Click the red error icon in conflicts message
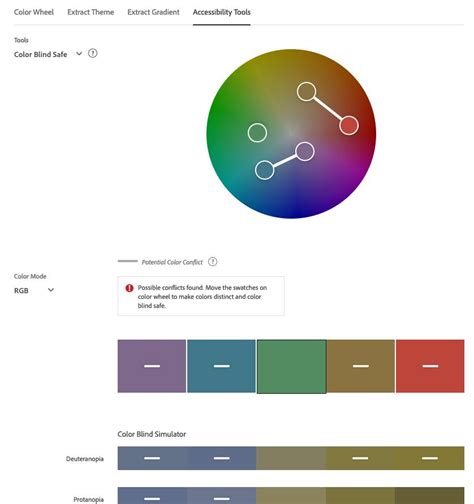The width and height of the screenshot is (474, 504). (129, 288)
